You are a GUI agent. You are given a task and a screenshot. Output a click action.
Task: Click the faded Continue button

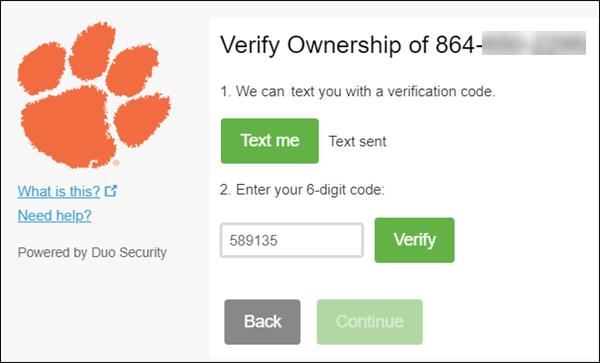tap(370, 322)
